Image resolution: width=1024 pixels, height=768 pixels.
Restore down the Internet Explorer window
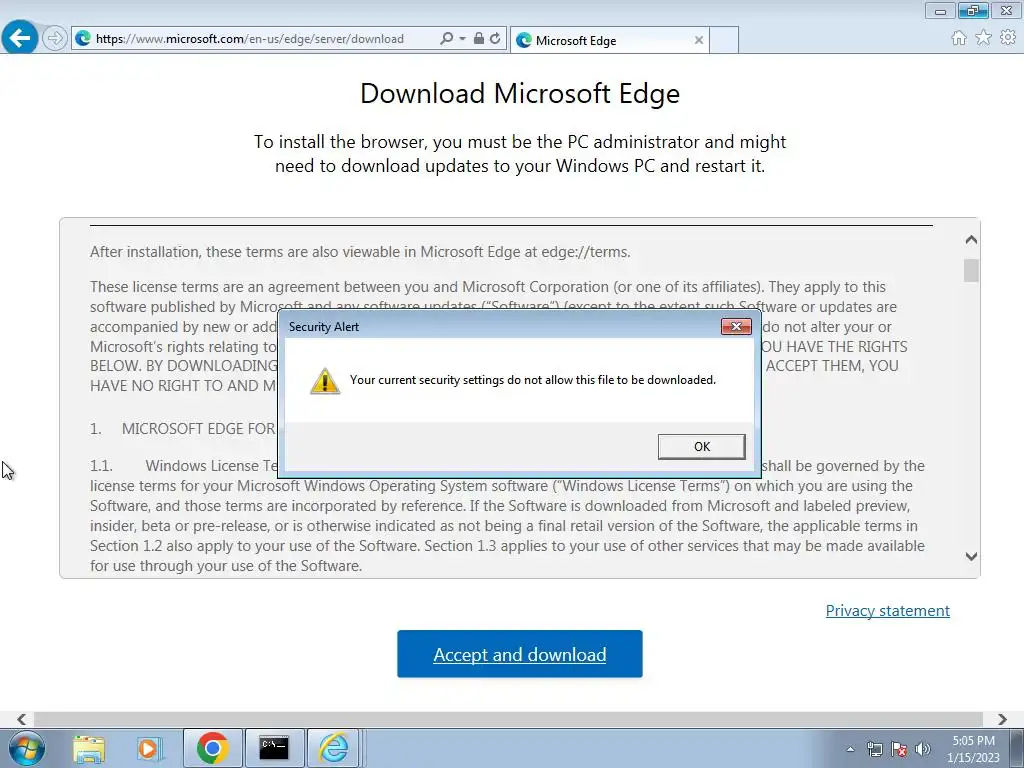tap(973, 10)
